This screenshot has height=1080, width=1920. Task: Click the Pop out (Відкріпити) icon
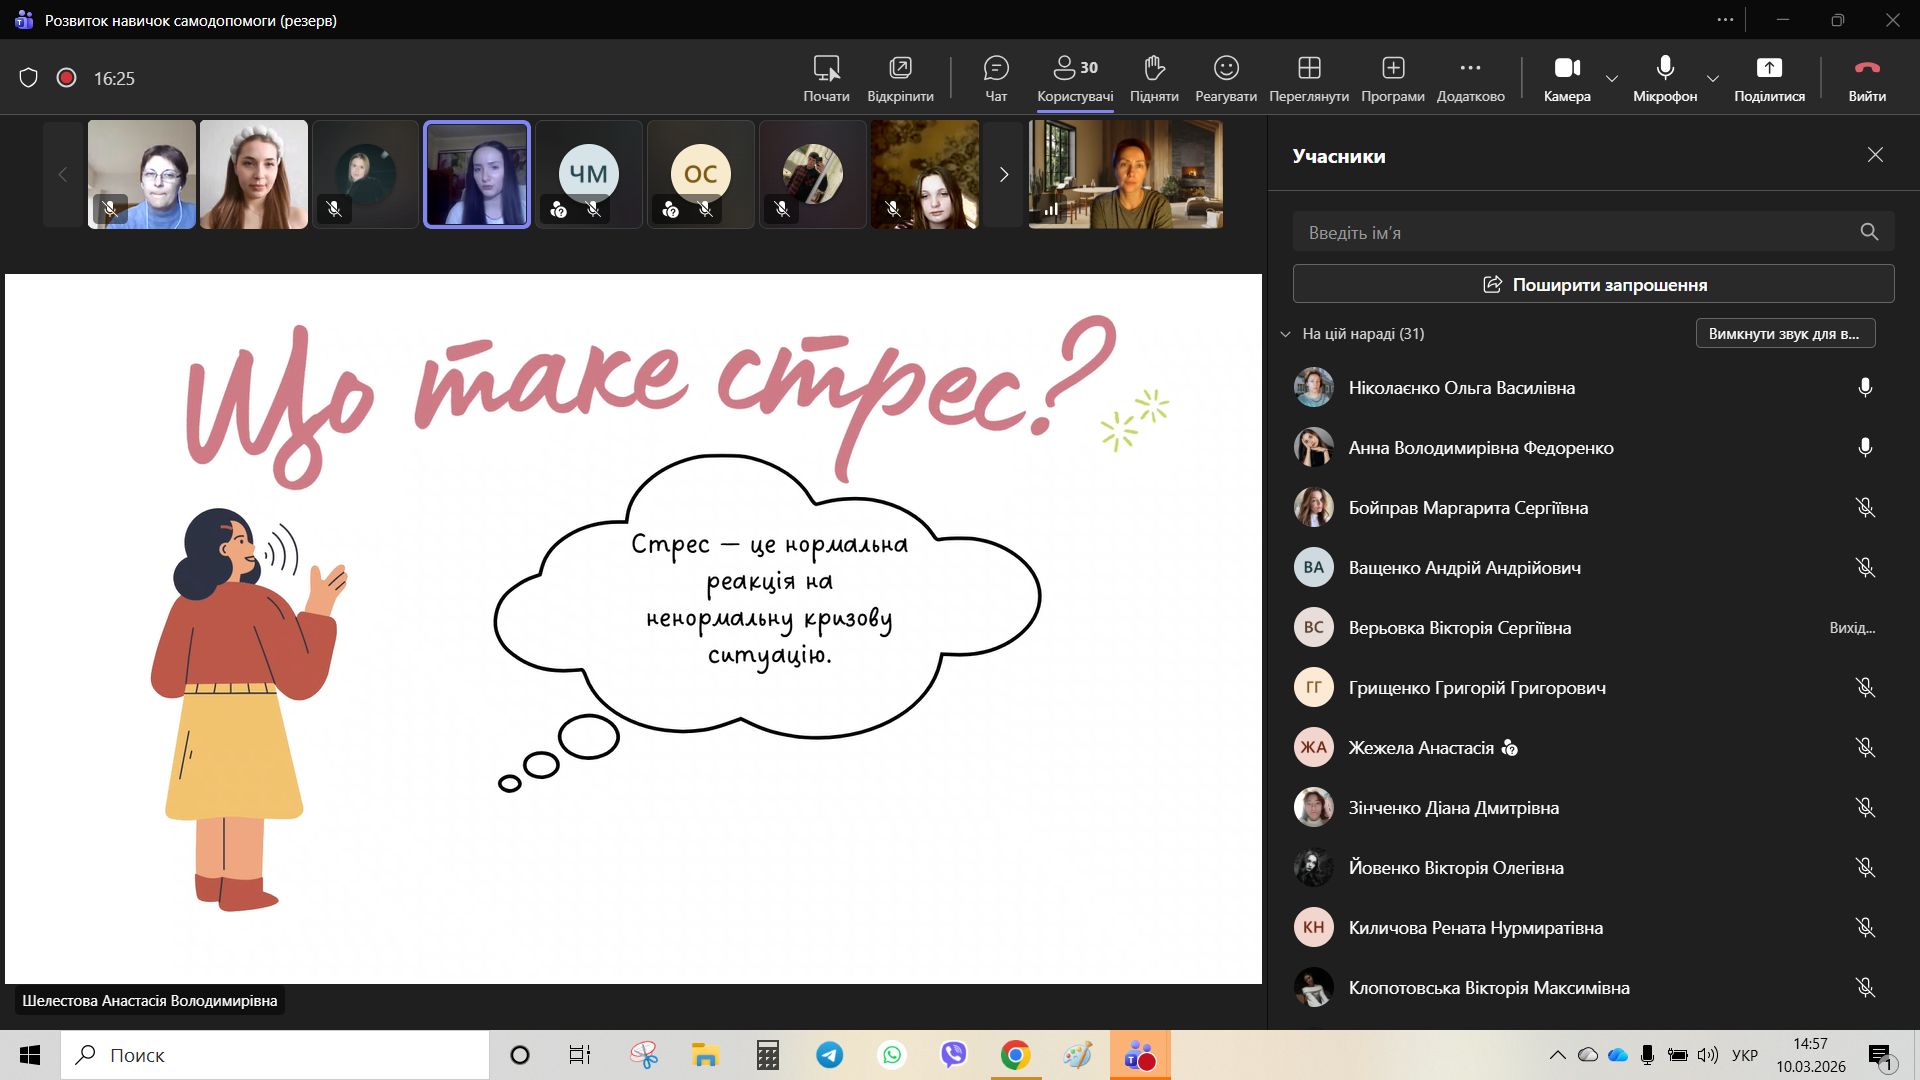click(x=900, y=78)
